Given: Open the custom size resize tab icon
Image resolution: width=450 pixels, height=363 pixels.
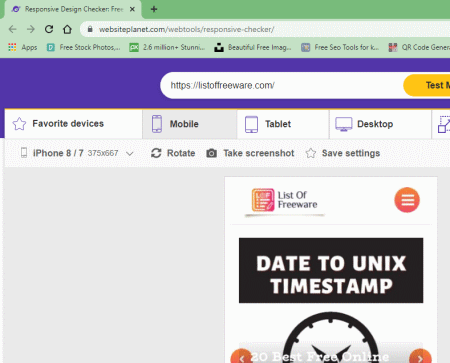Looking at the screenshot, I should point(444,124).
